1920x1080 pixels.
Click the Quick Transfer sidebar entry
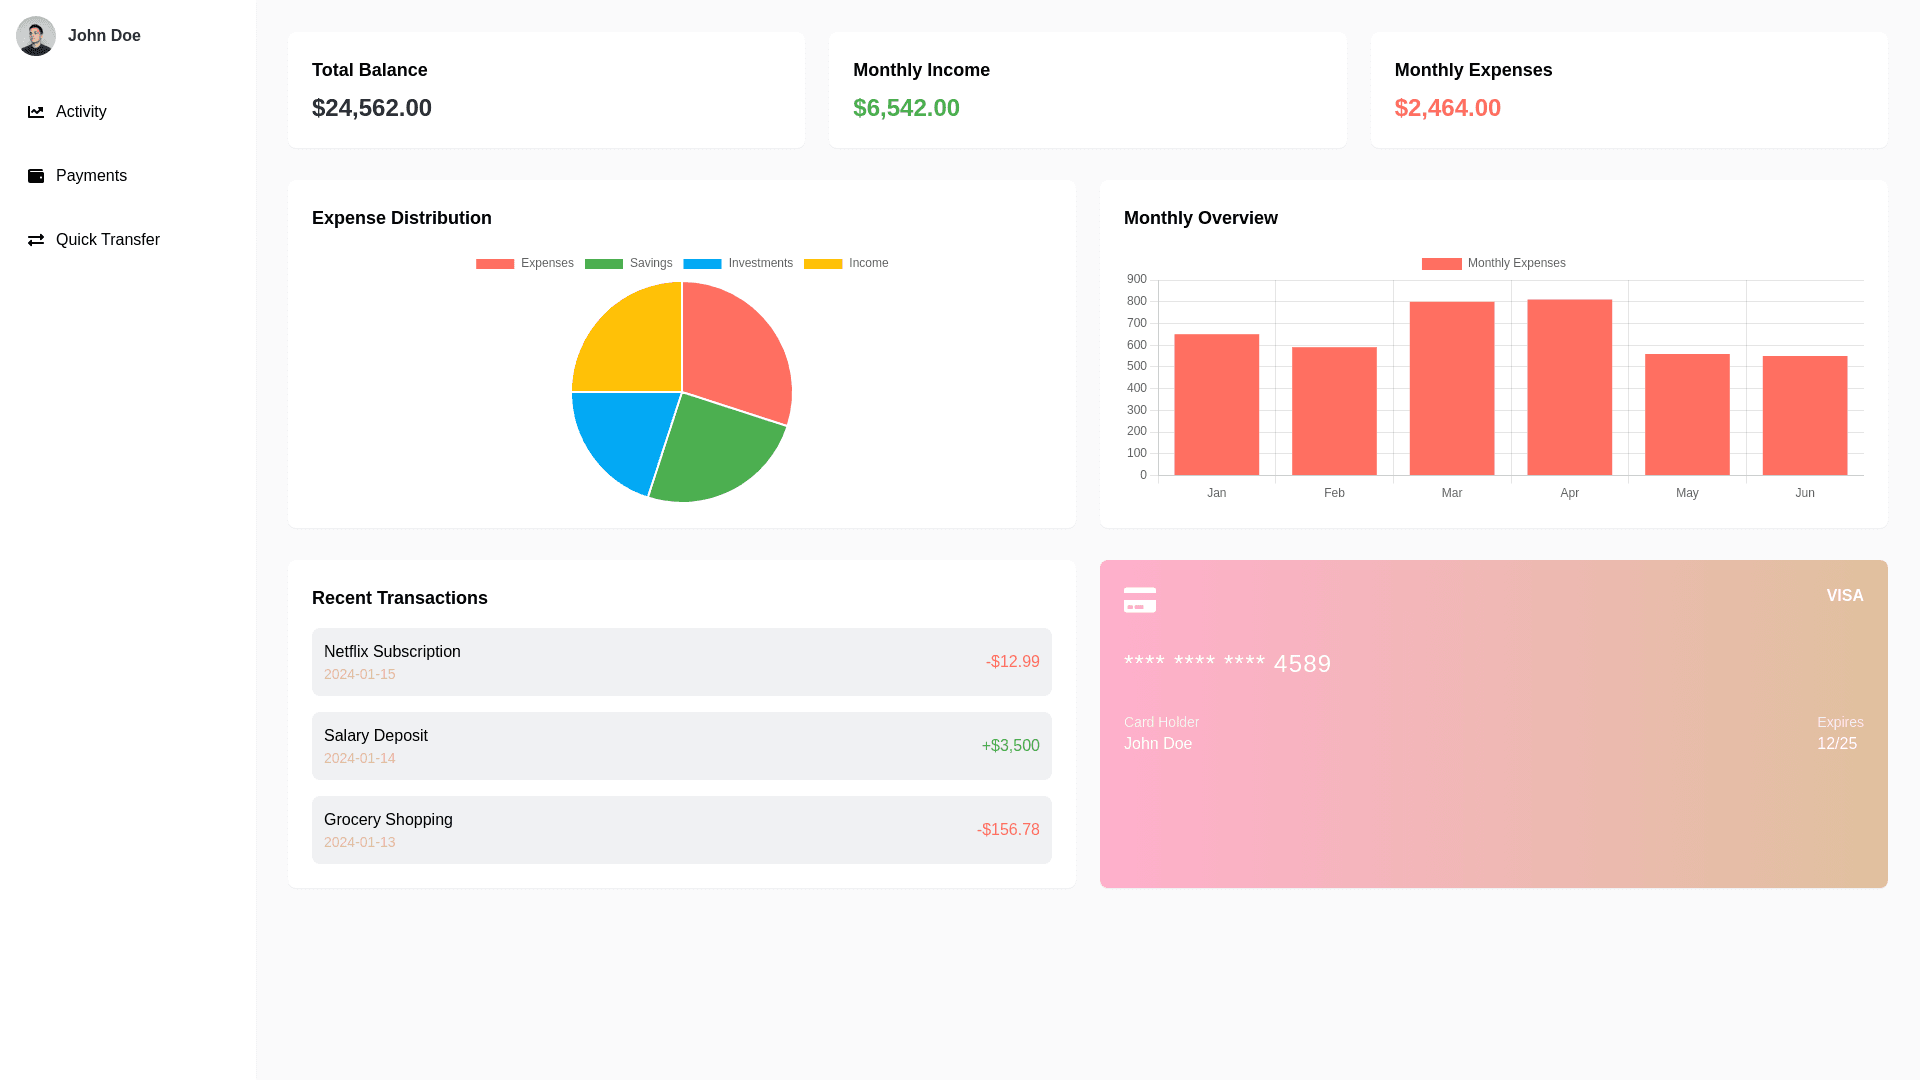pyautogui.click(x=107, y=240)
